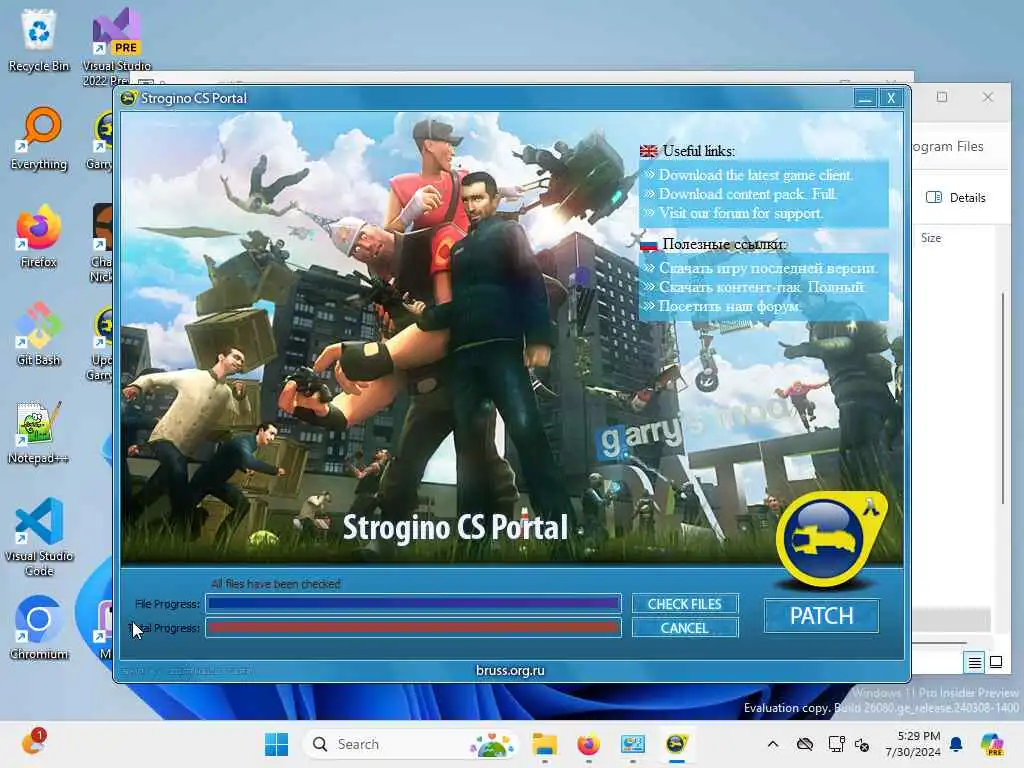Open the clock showing 5:29 PM

pyautogui.click(x=913, y=744)
